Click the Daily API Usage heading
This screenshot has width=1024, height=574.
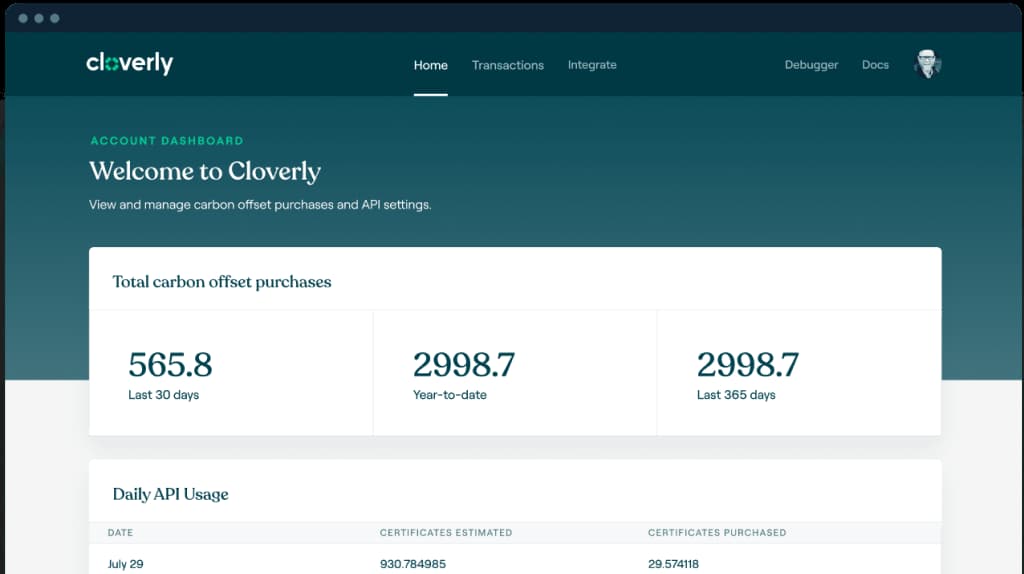tap(170, 494)
